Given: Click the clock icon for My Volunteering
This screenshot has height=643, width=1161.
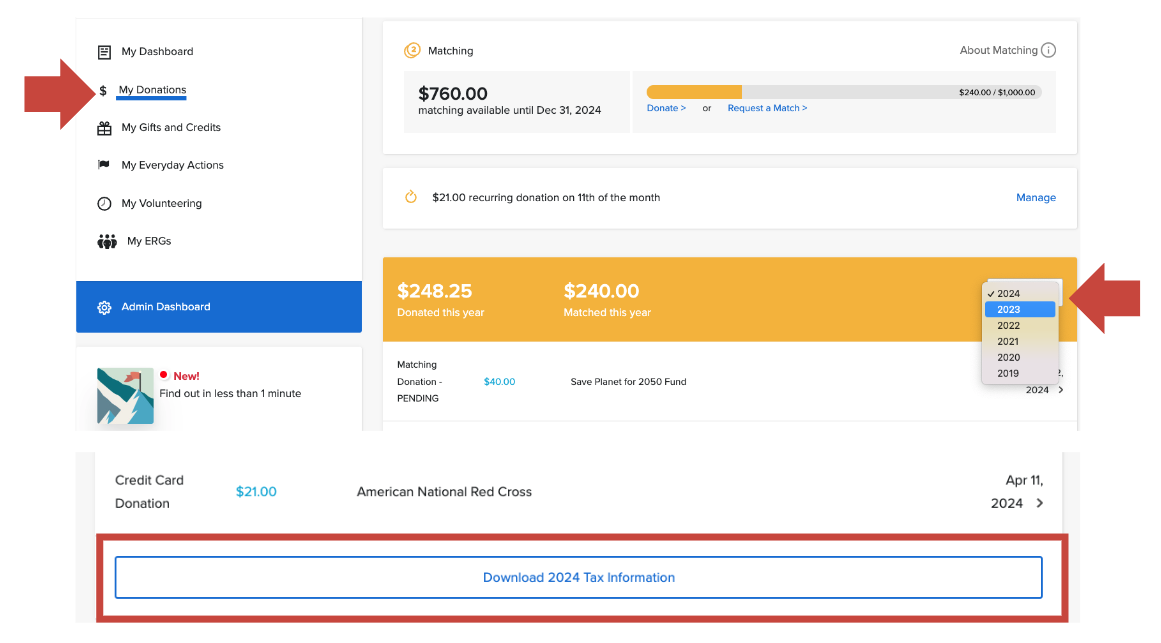Looking at the screenshot, I should point(104,204).
